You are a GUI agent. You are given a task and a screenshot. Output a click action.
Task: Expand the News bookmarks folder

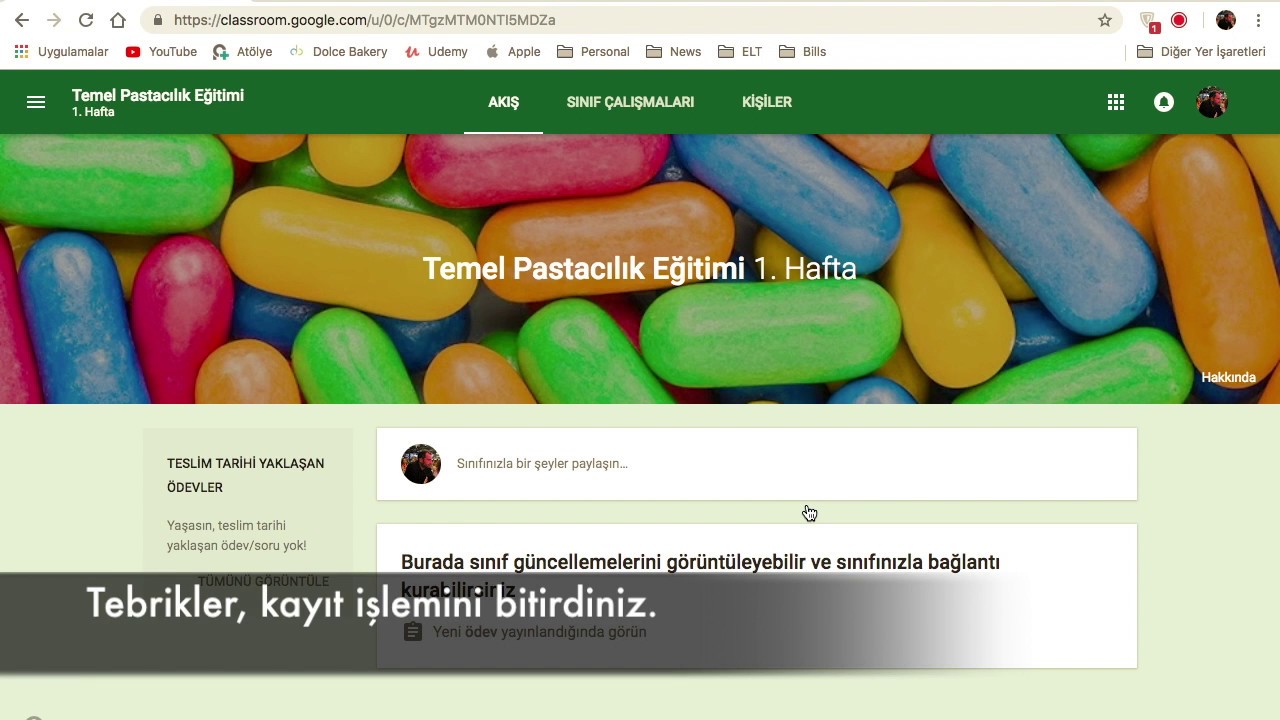coord(674,52)
